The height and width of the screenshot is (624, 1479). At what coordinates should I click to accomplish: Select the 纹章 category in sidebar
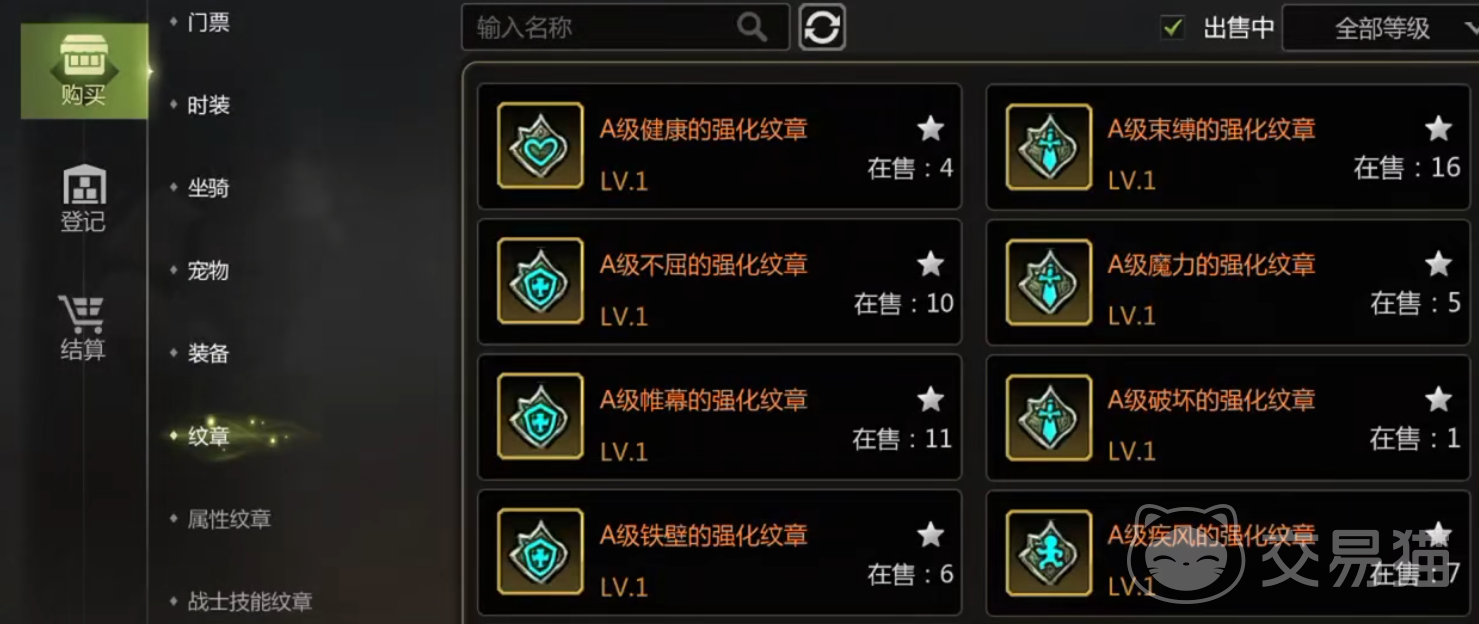click(209, 436)
